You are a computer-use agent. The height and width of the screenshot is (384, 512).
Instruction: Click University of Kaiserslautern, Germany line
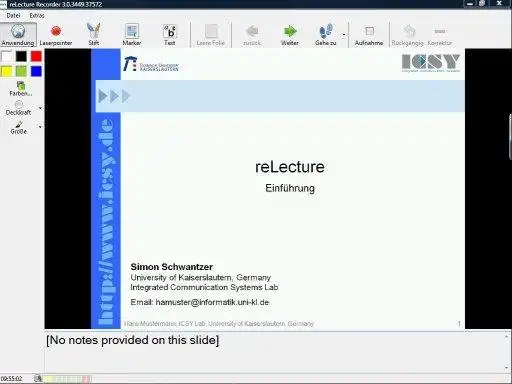201,277
